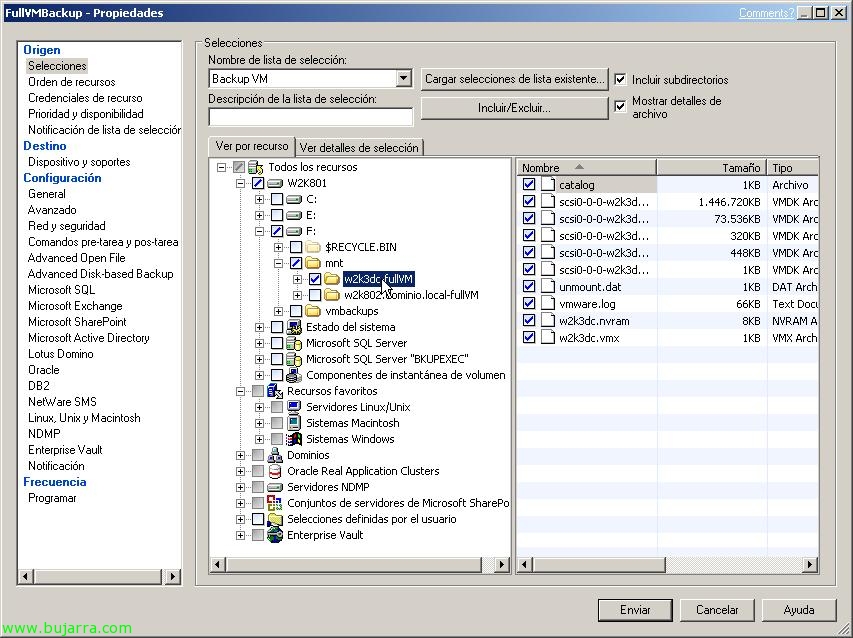Click the F: drive icon
The height and width of the screenshot is (638, 853).
pos(294,231)
